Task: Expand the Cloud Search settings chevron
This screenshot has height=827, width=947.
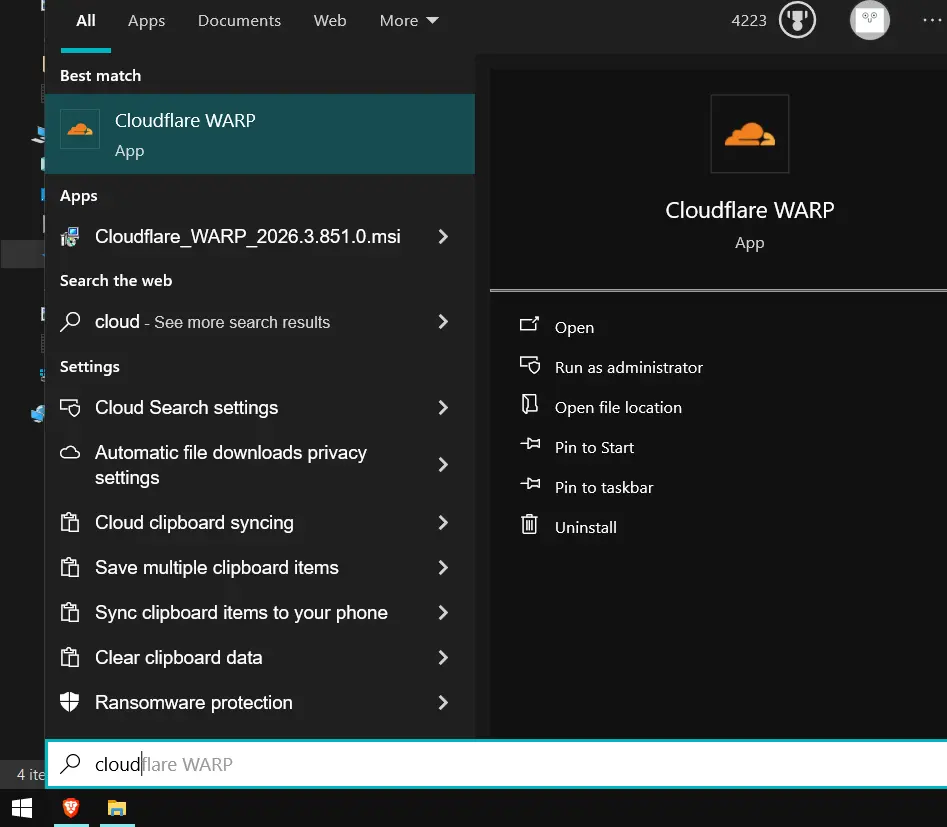Action: (x=443, y=408)
